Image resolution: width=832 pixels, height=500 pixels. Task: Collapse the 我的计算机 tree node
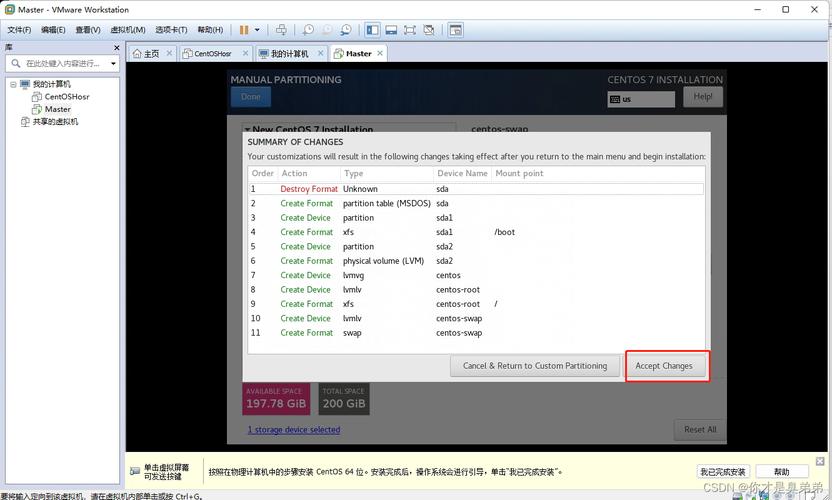coord(13,84)
